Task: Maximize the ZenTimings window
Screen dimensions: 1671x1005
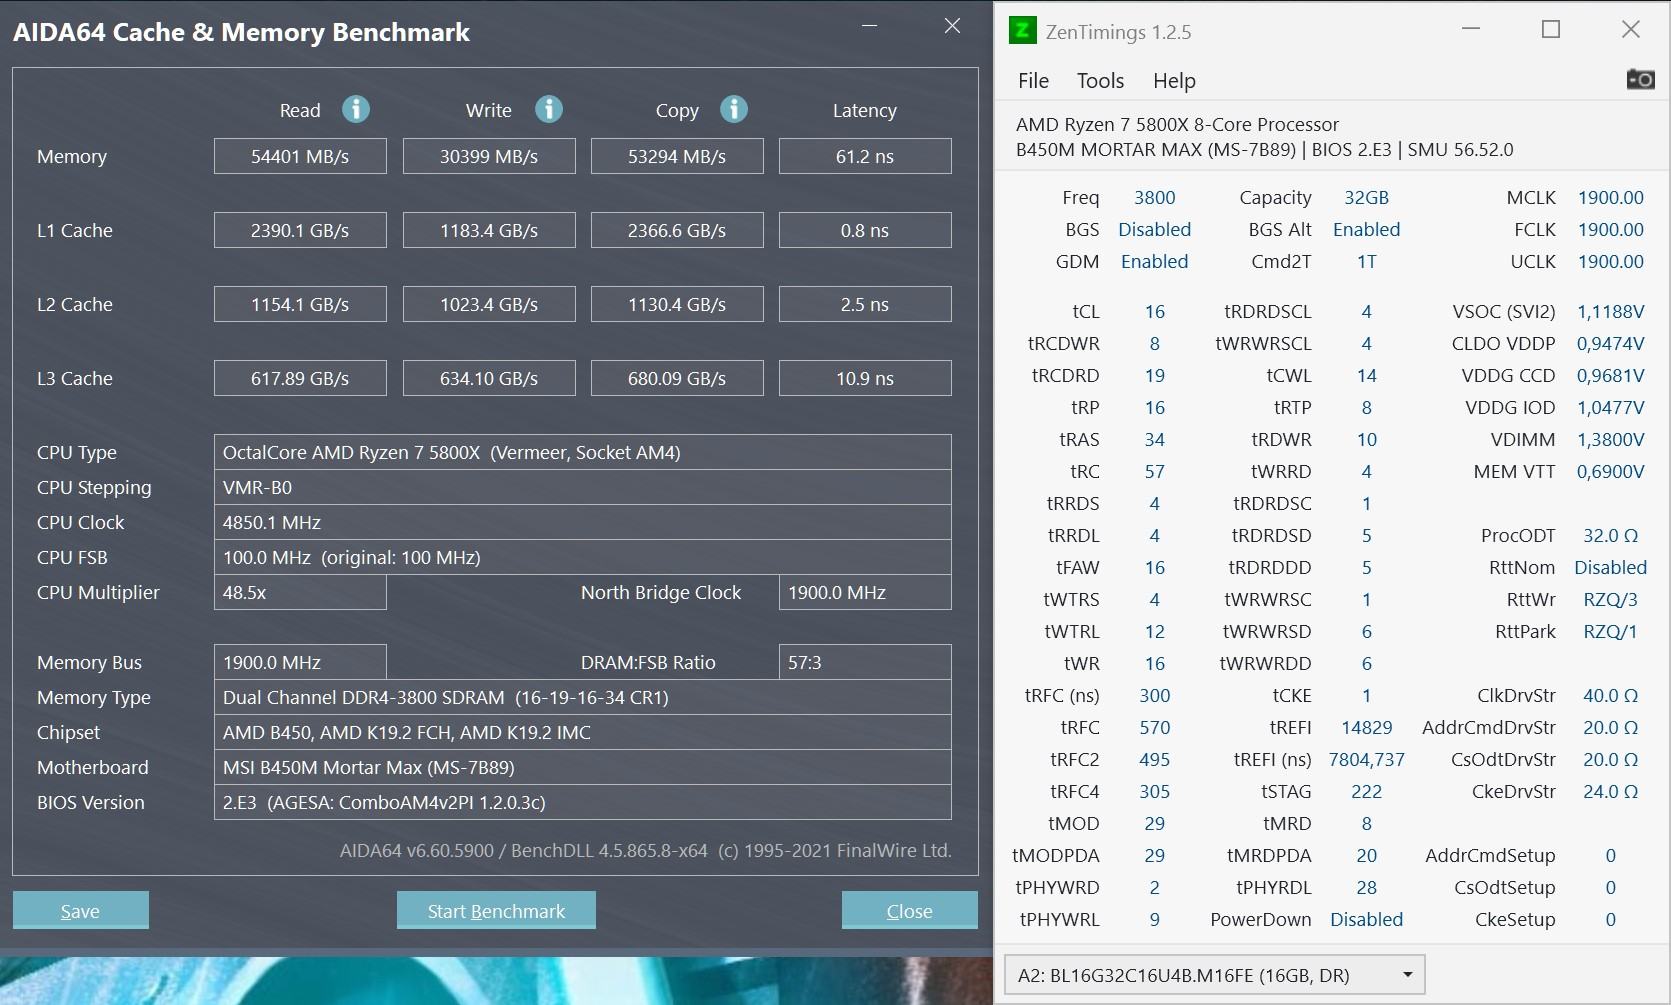Action: (x=1551, y=29)
